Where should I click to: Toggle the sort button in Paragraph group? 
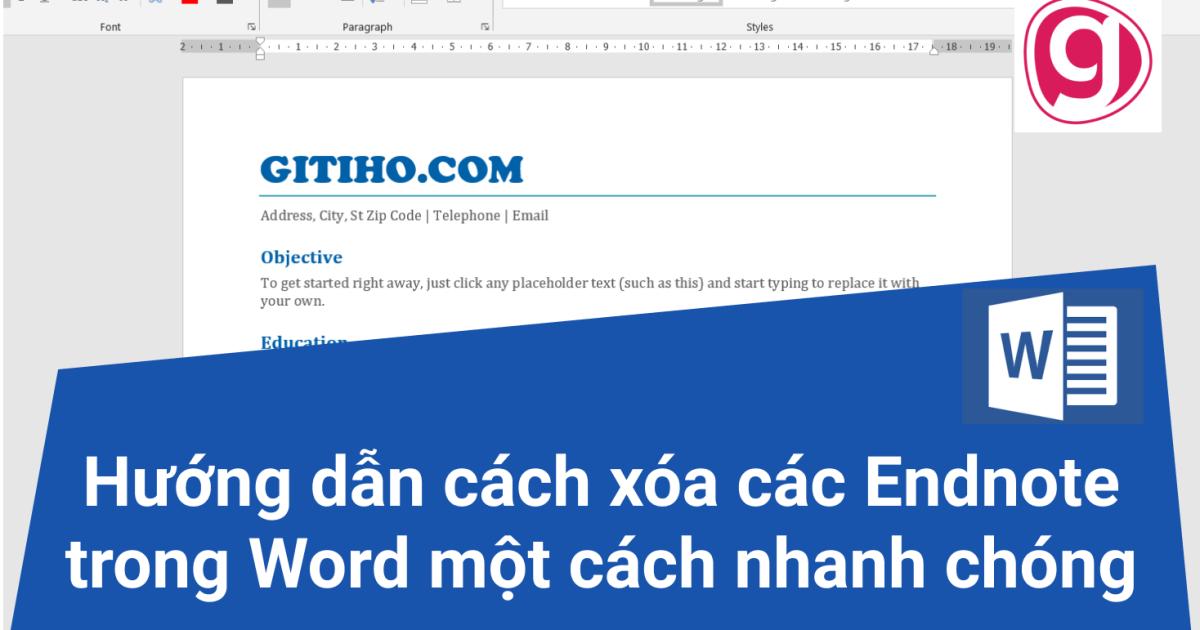point(347,4)
